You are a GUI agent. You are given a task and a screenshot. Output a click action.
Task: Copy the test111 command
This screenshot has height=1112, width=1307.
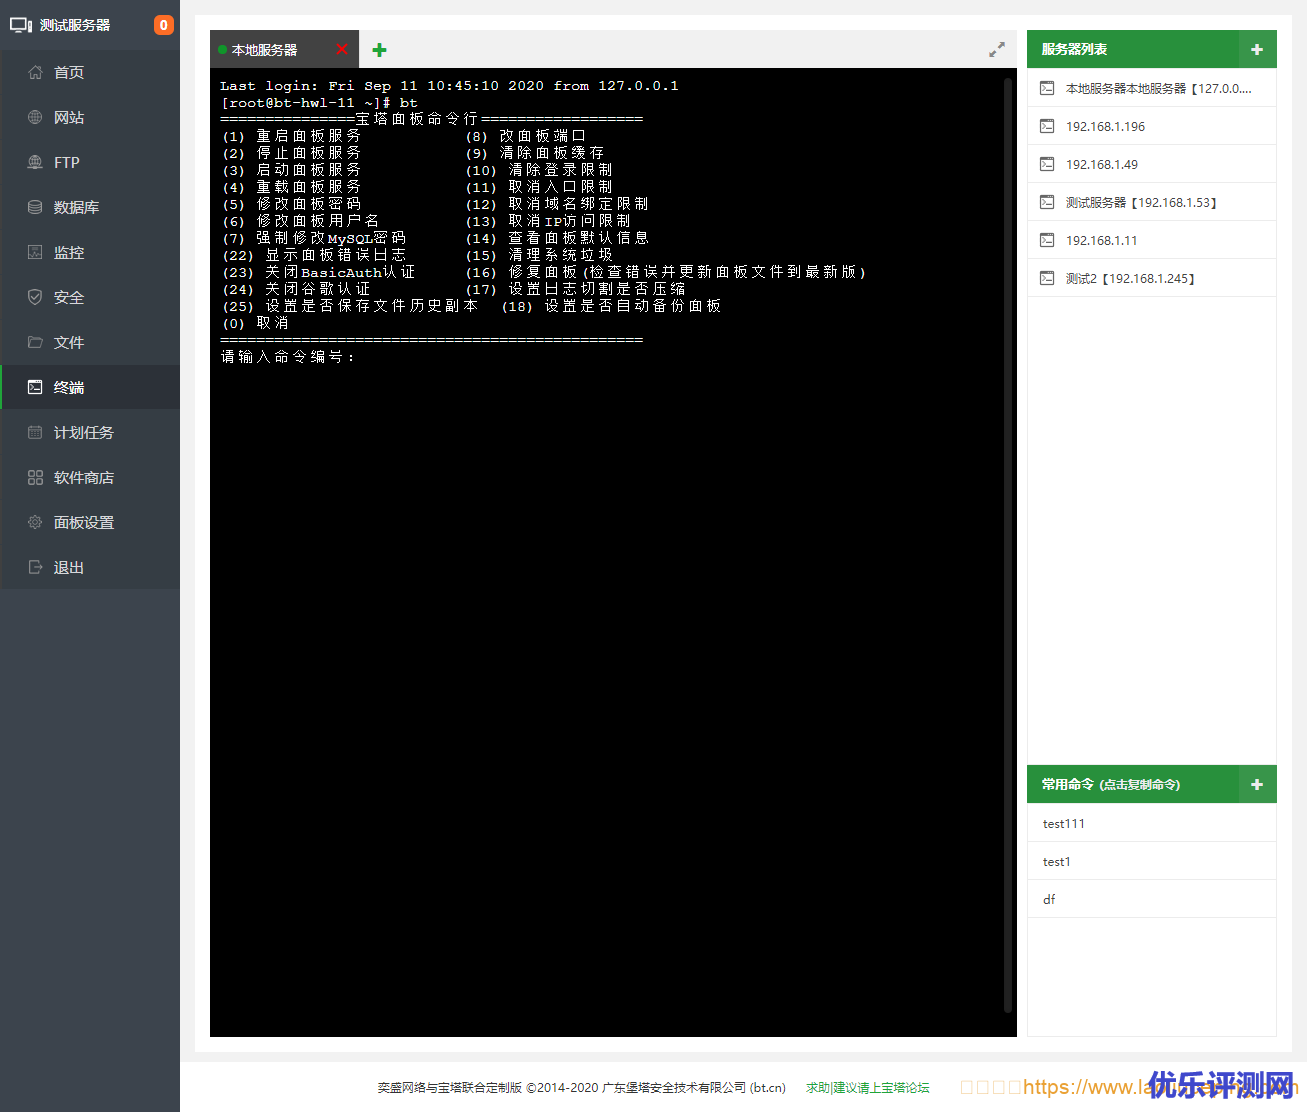1063,824
